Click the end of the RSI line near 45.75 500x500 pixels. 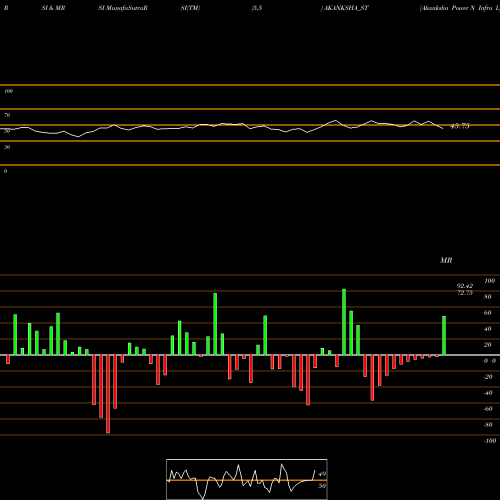(x=442, y=128)
